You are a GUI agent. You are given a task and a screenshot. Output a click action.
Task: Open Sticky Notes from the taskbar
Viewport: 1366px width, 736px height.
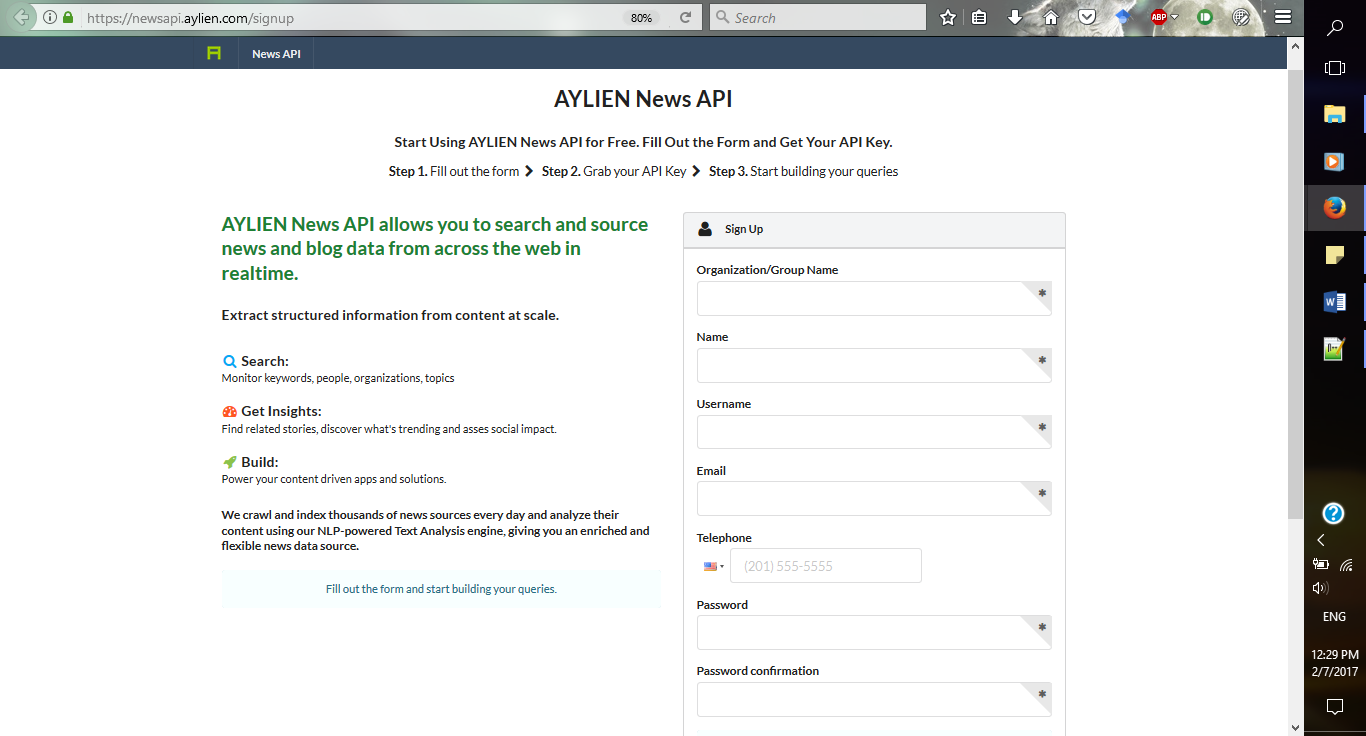[x=1335, y=255]
